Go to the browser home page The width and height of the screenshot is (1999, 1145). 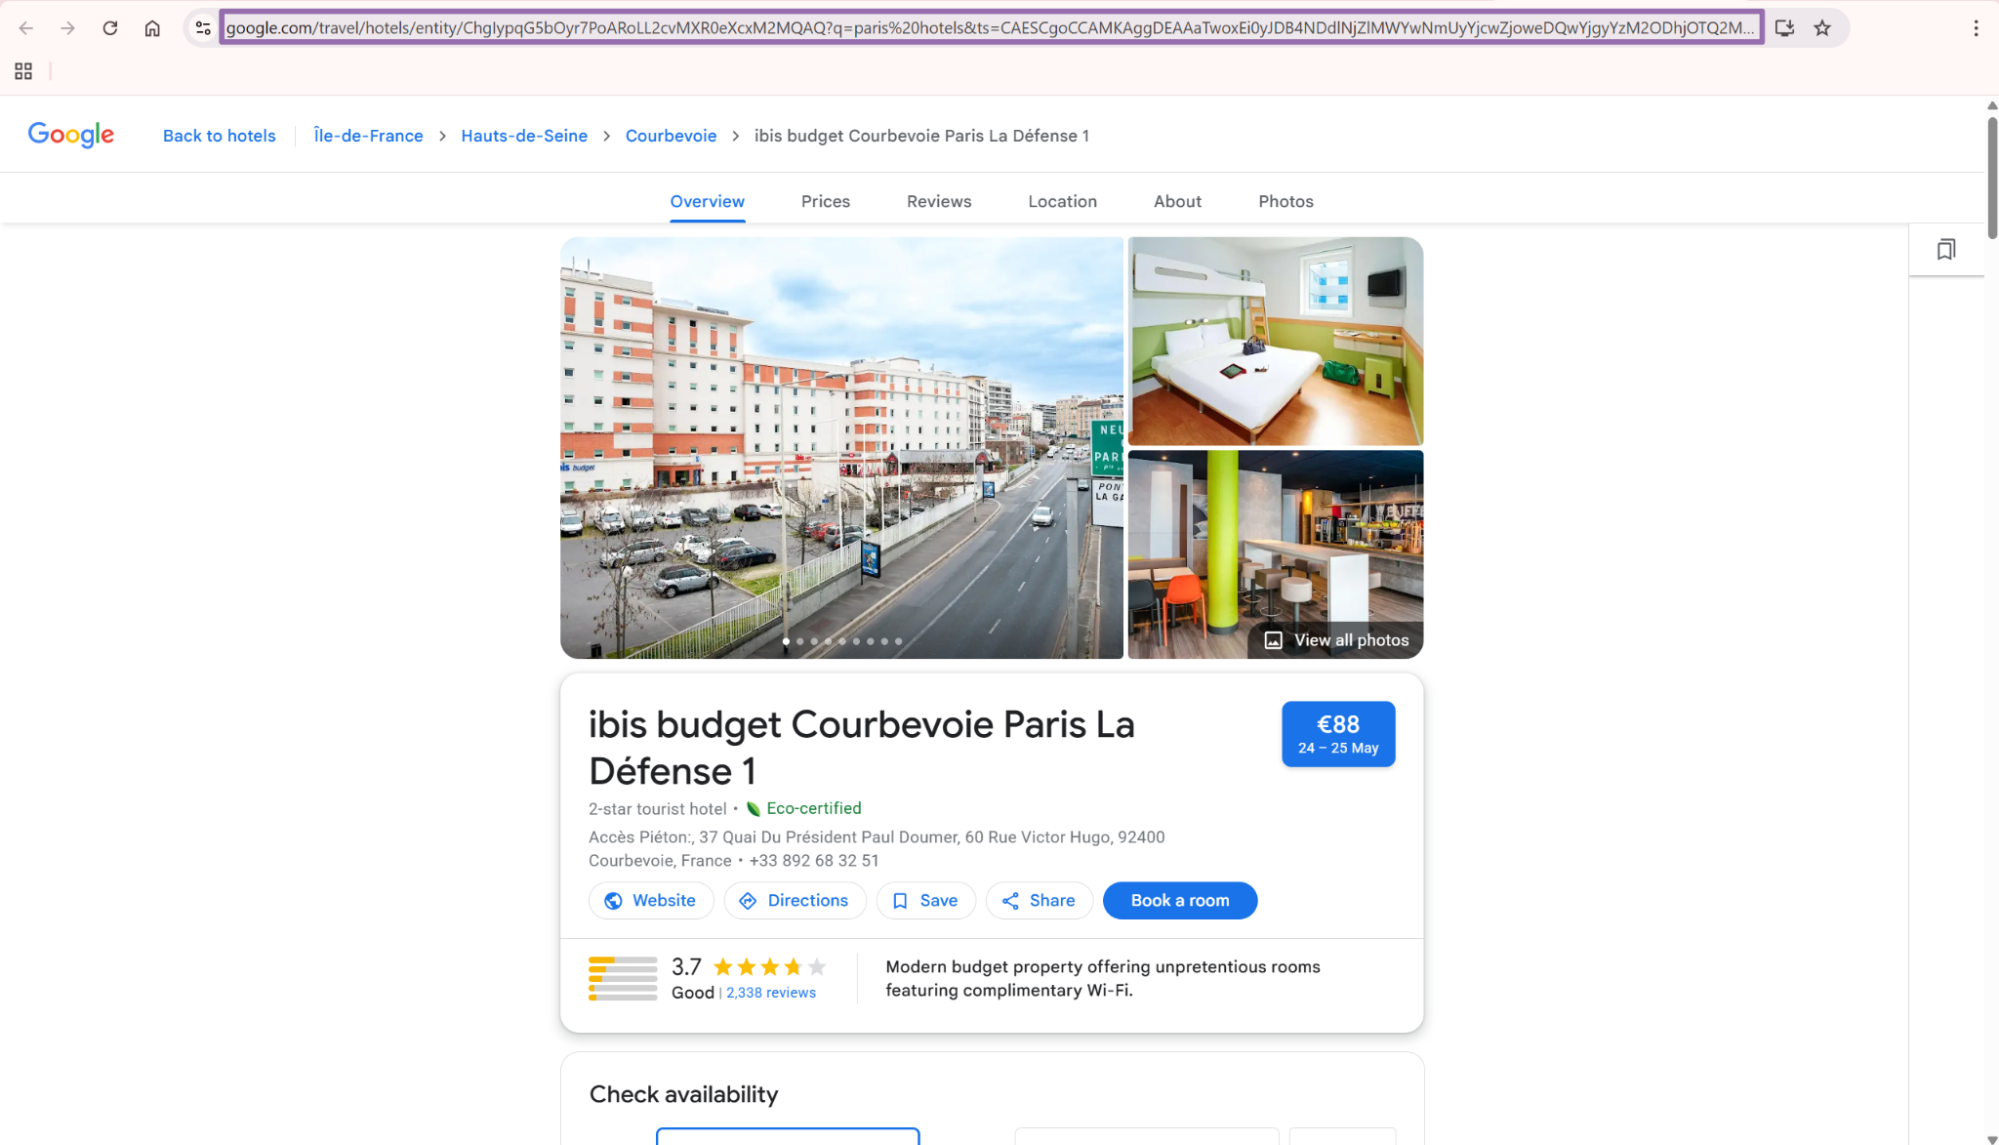tap(152, 28)
